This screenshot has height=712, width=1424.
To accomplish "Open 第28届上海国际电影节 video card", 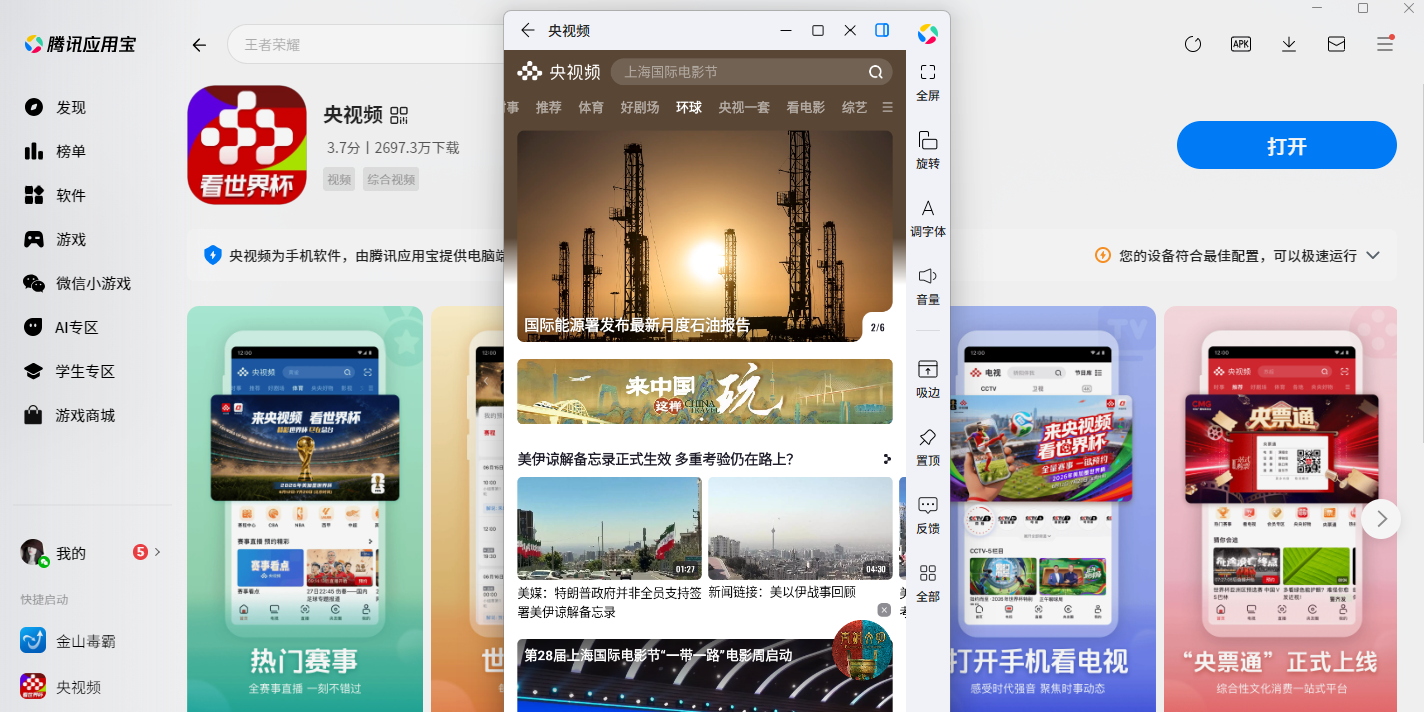I will (705, 675).
